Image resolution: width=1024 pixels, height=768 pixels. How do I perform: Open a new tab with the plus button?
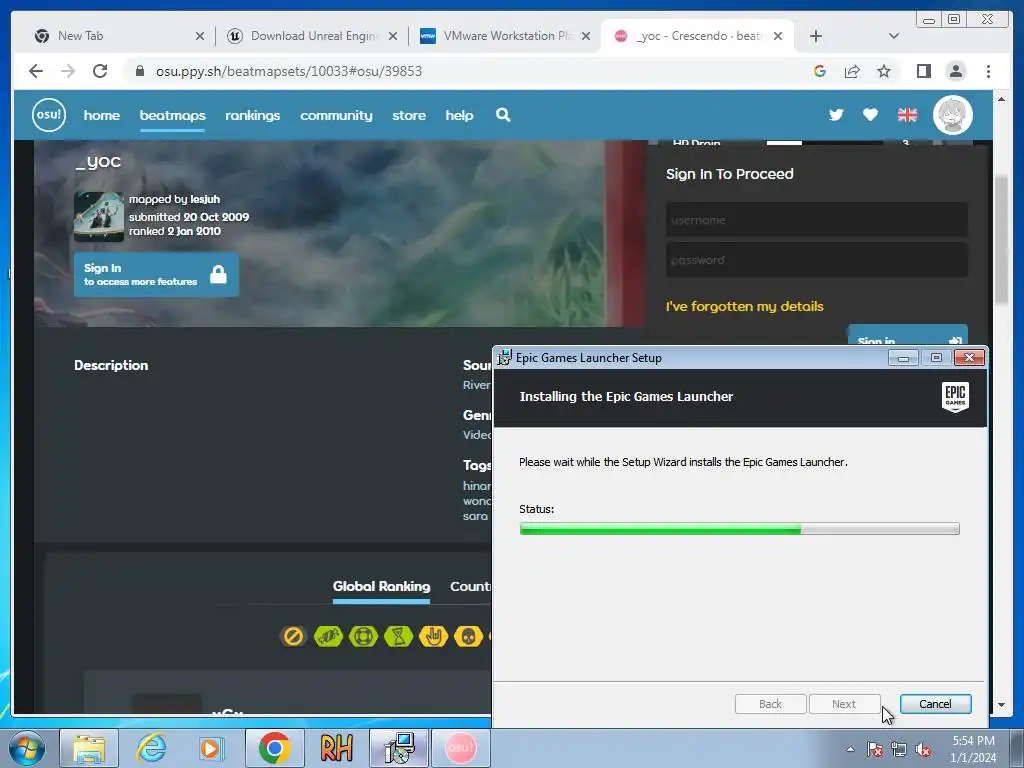[816, 36]
